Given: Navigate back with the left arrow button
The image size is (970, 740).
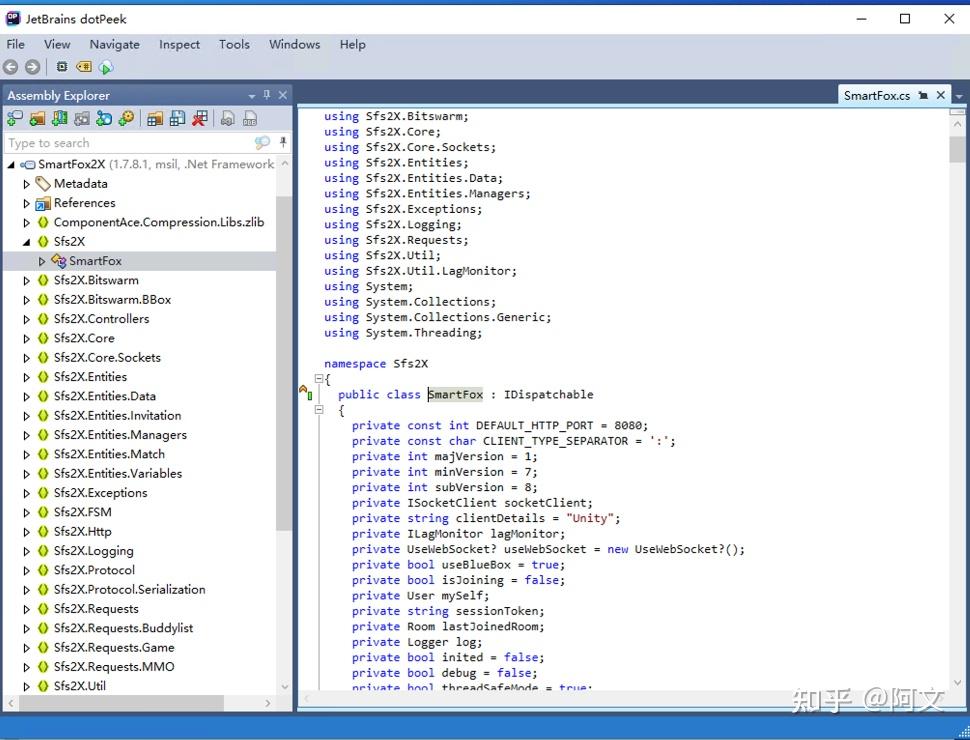Looking at the screenshot, I should tap(11, 67).
